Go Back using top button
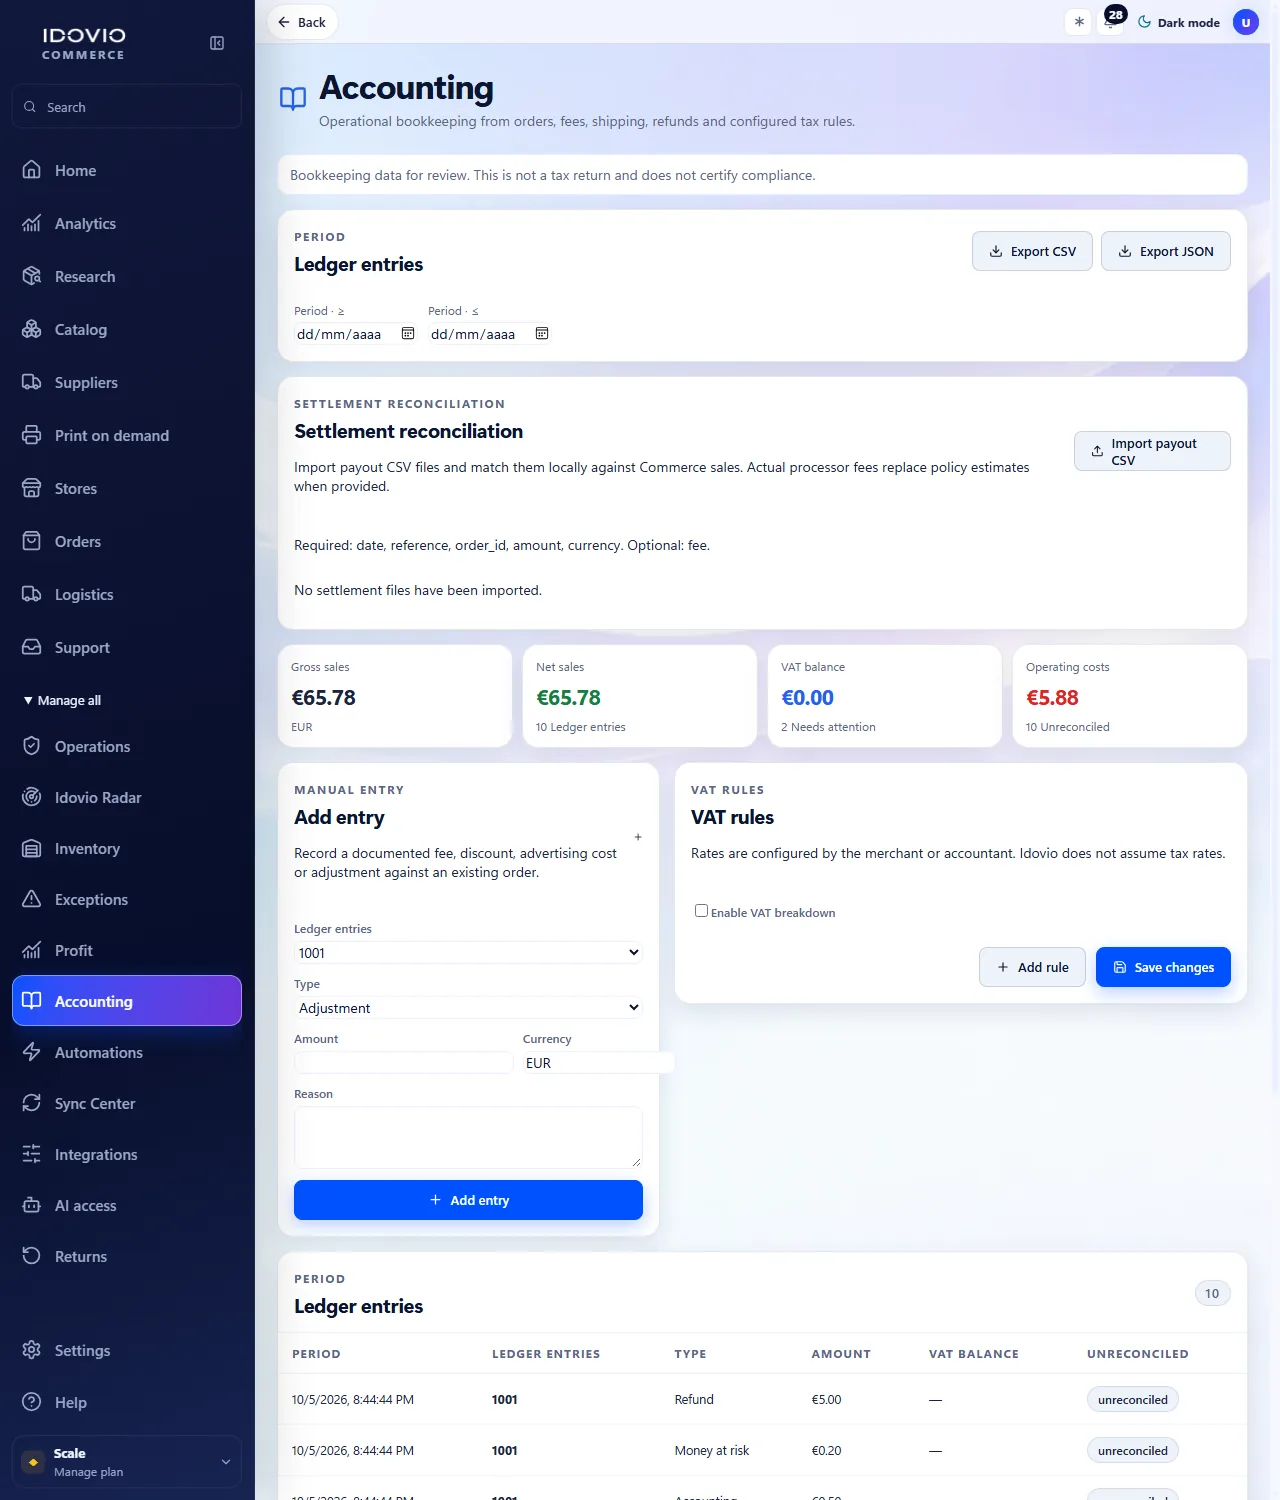The width and height of the screenshot is (1280, 1500). 302,22
